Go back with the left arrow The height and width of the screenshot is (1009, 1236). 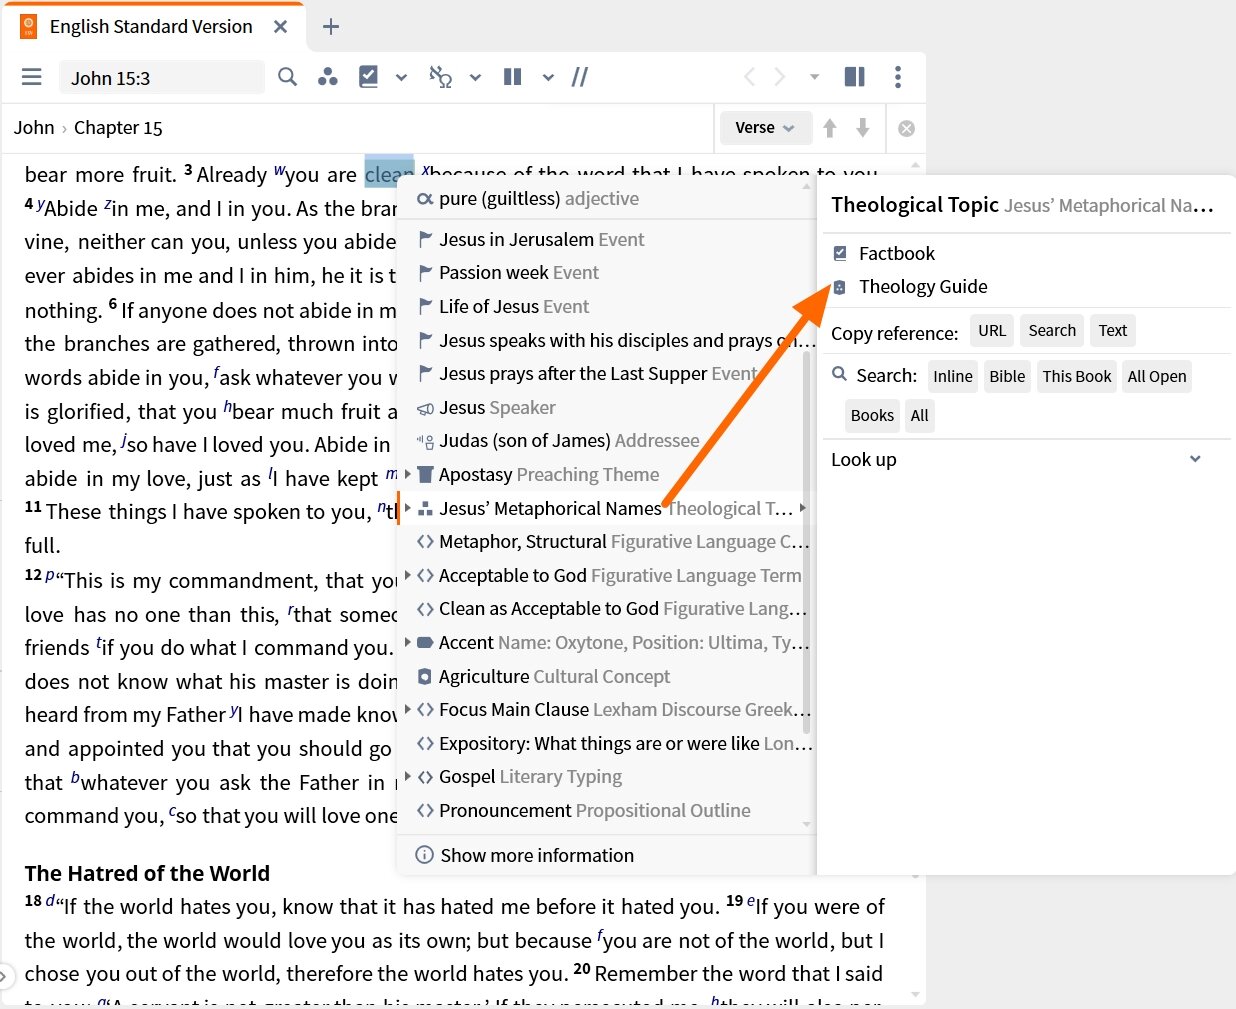(x=749, y=77)
